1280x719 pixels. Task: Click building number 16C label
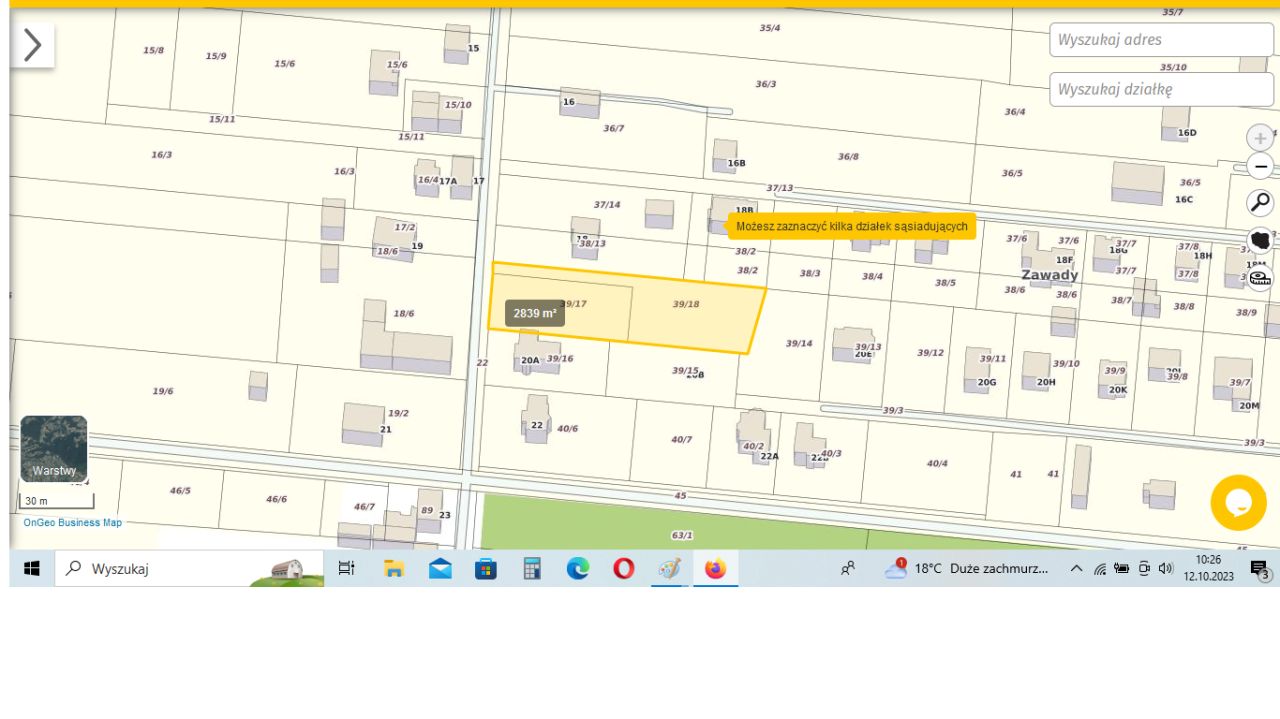1184,199
